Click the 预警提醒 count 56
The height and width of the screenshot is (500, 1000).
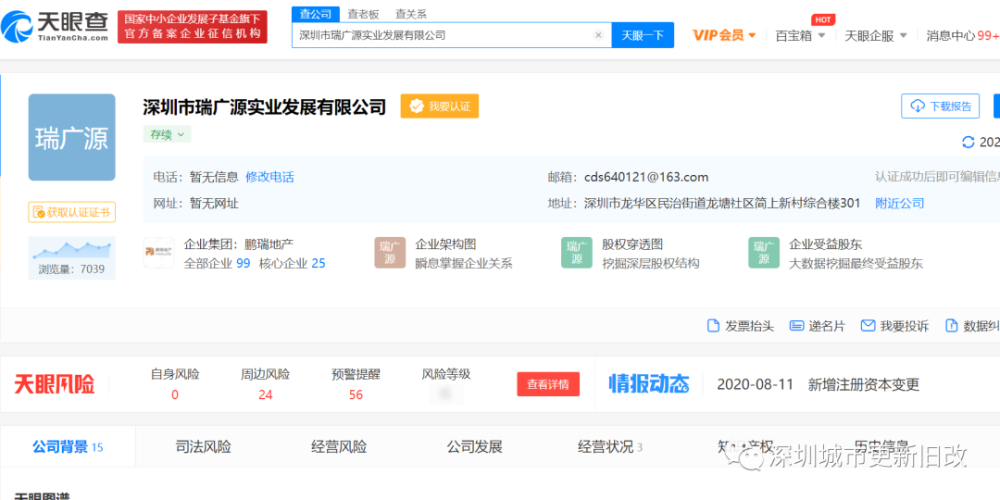pyautogui.click(x=356, y=395)
